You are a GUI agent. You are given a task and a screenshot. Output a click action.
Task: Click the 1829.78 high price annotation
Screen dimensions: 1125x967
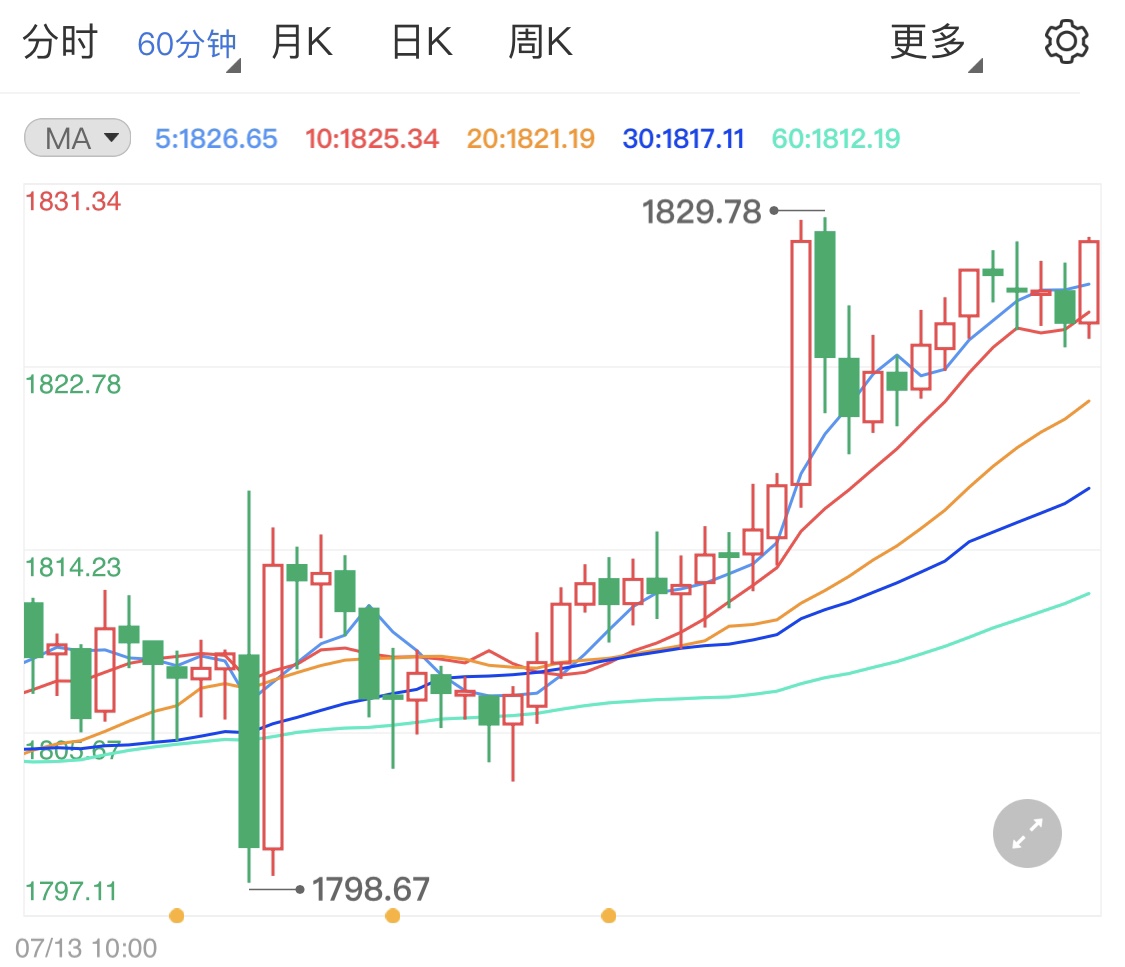click(x=700, y=211)
